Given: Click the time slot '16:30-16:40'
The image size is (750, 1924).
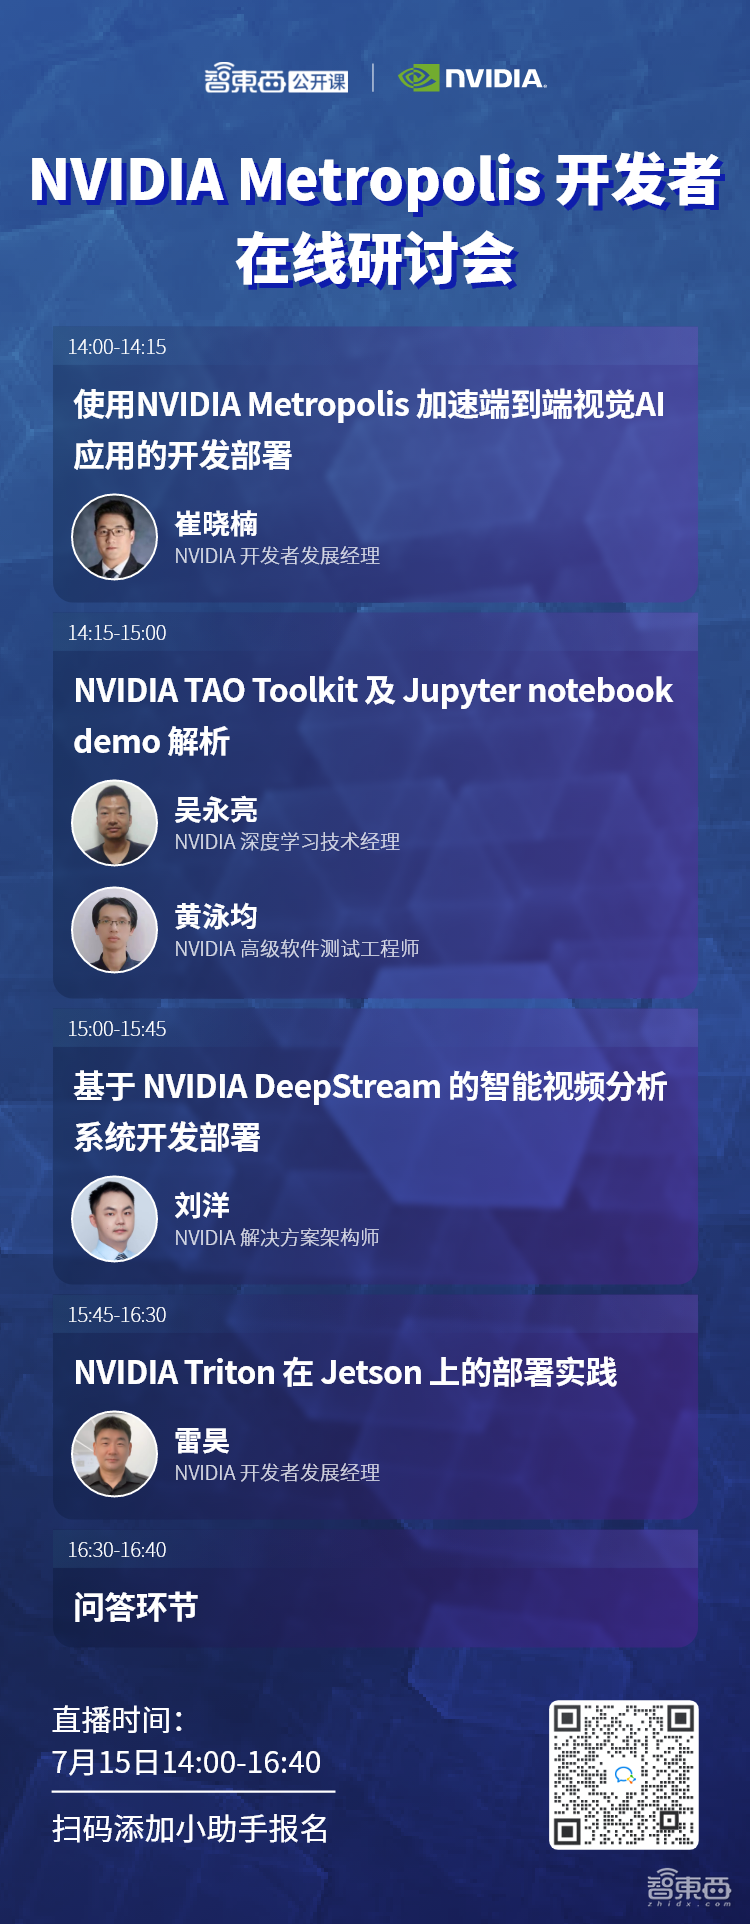Looking at the screenshot, I should click(117, 1550).
